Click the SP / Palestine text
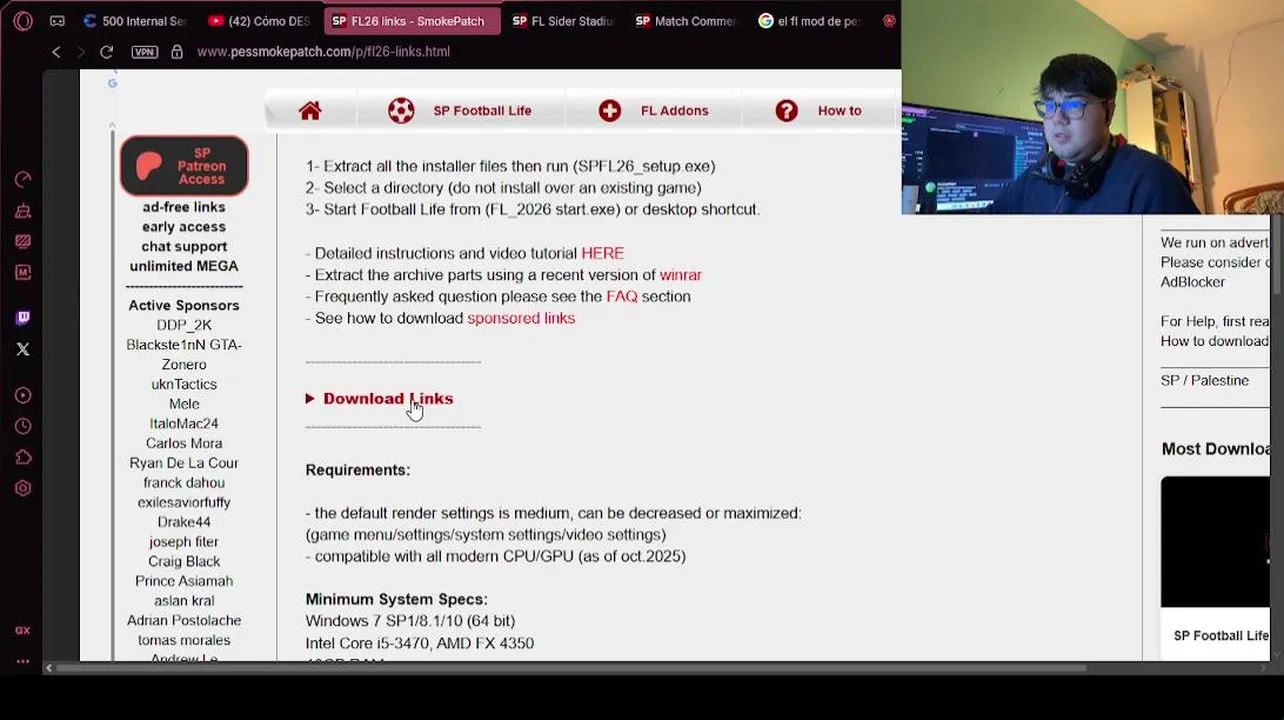The width and height of the screenshot is (1284, 720). coord(1204,381)
